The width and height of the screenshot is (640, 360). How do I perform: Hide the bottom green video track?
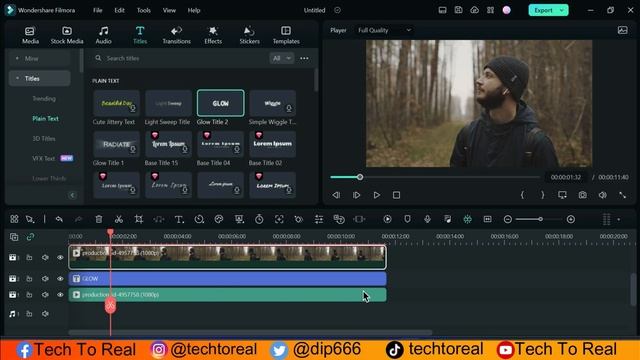(60, 295)
